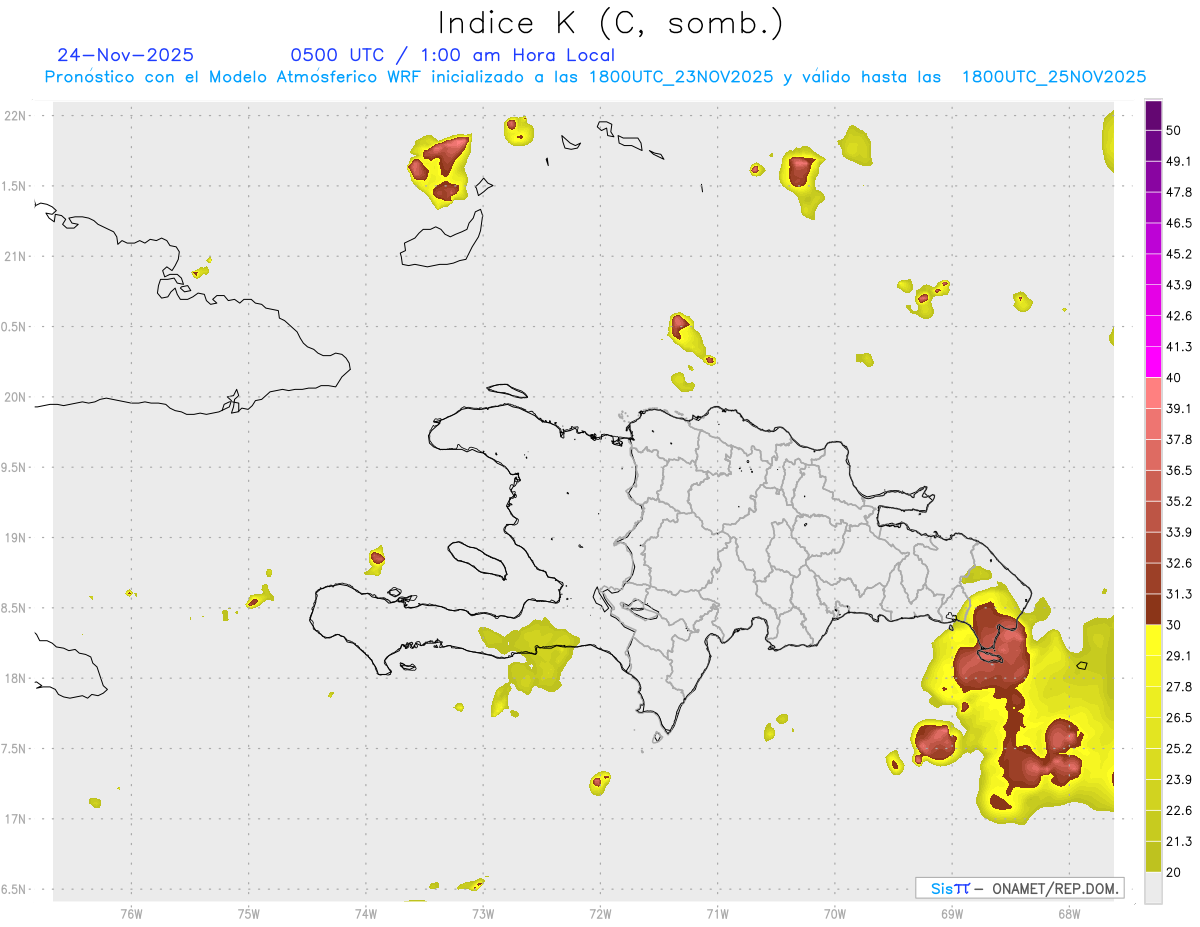Click the dark brown swatch between 30 and 31.3

tap(1154, 609)
